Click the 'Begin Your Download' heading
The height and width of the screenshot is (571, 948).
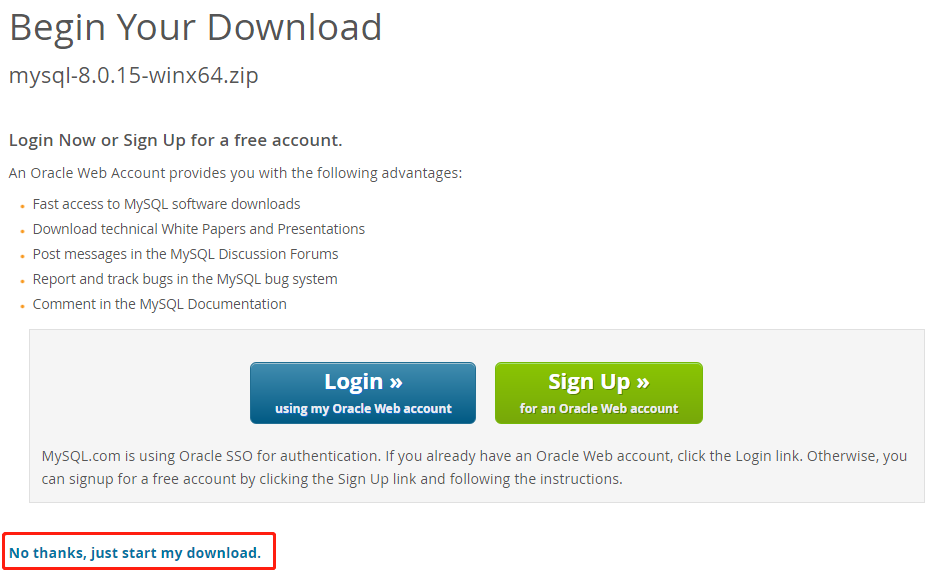tap(196, 28)
